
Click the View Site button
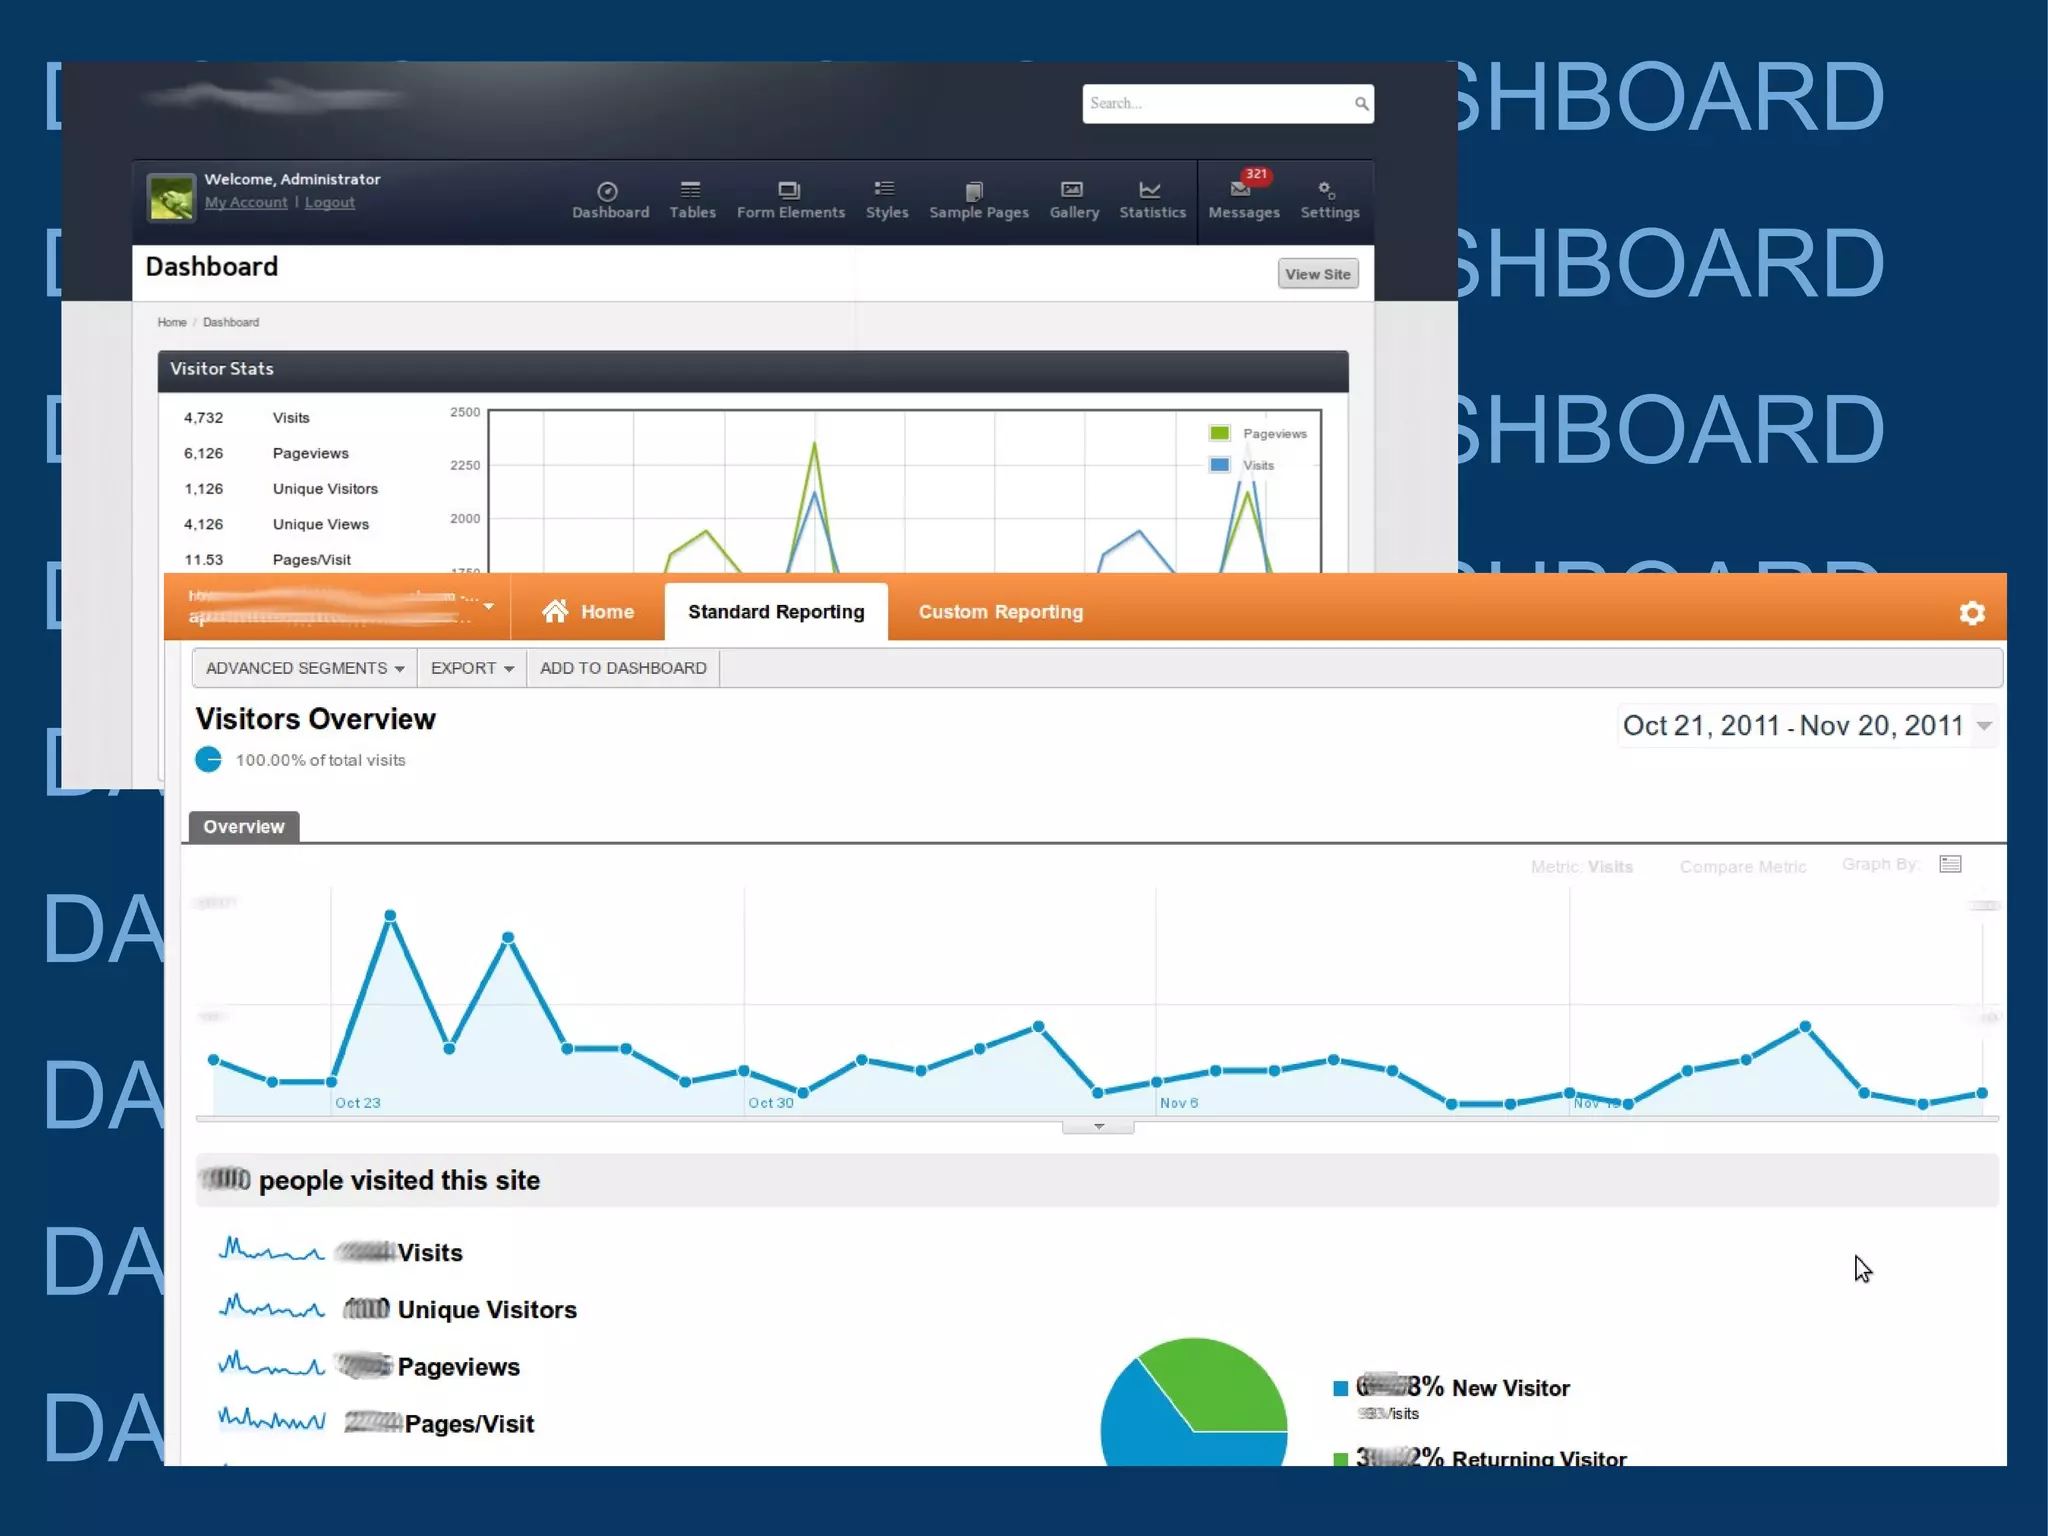point(1317,274)
